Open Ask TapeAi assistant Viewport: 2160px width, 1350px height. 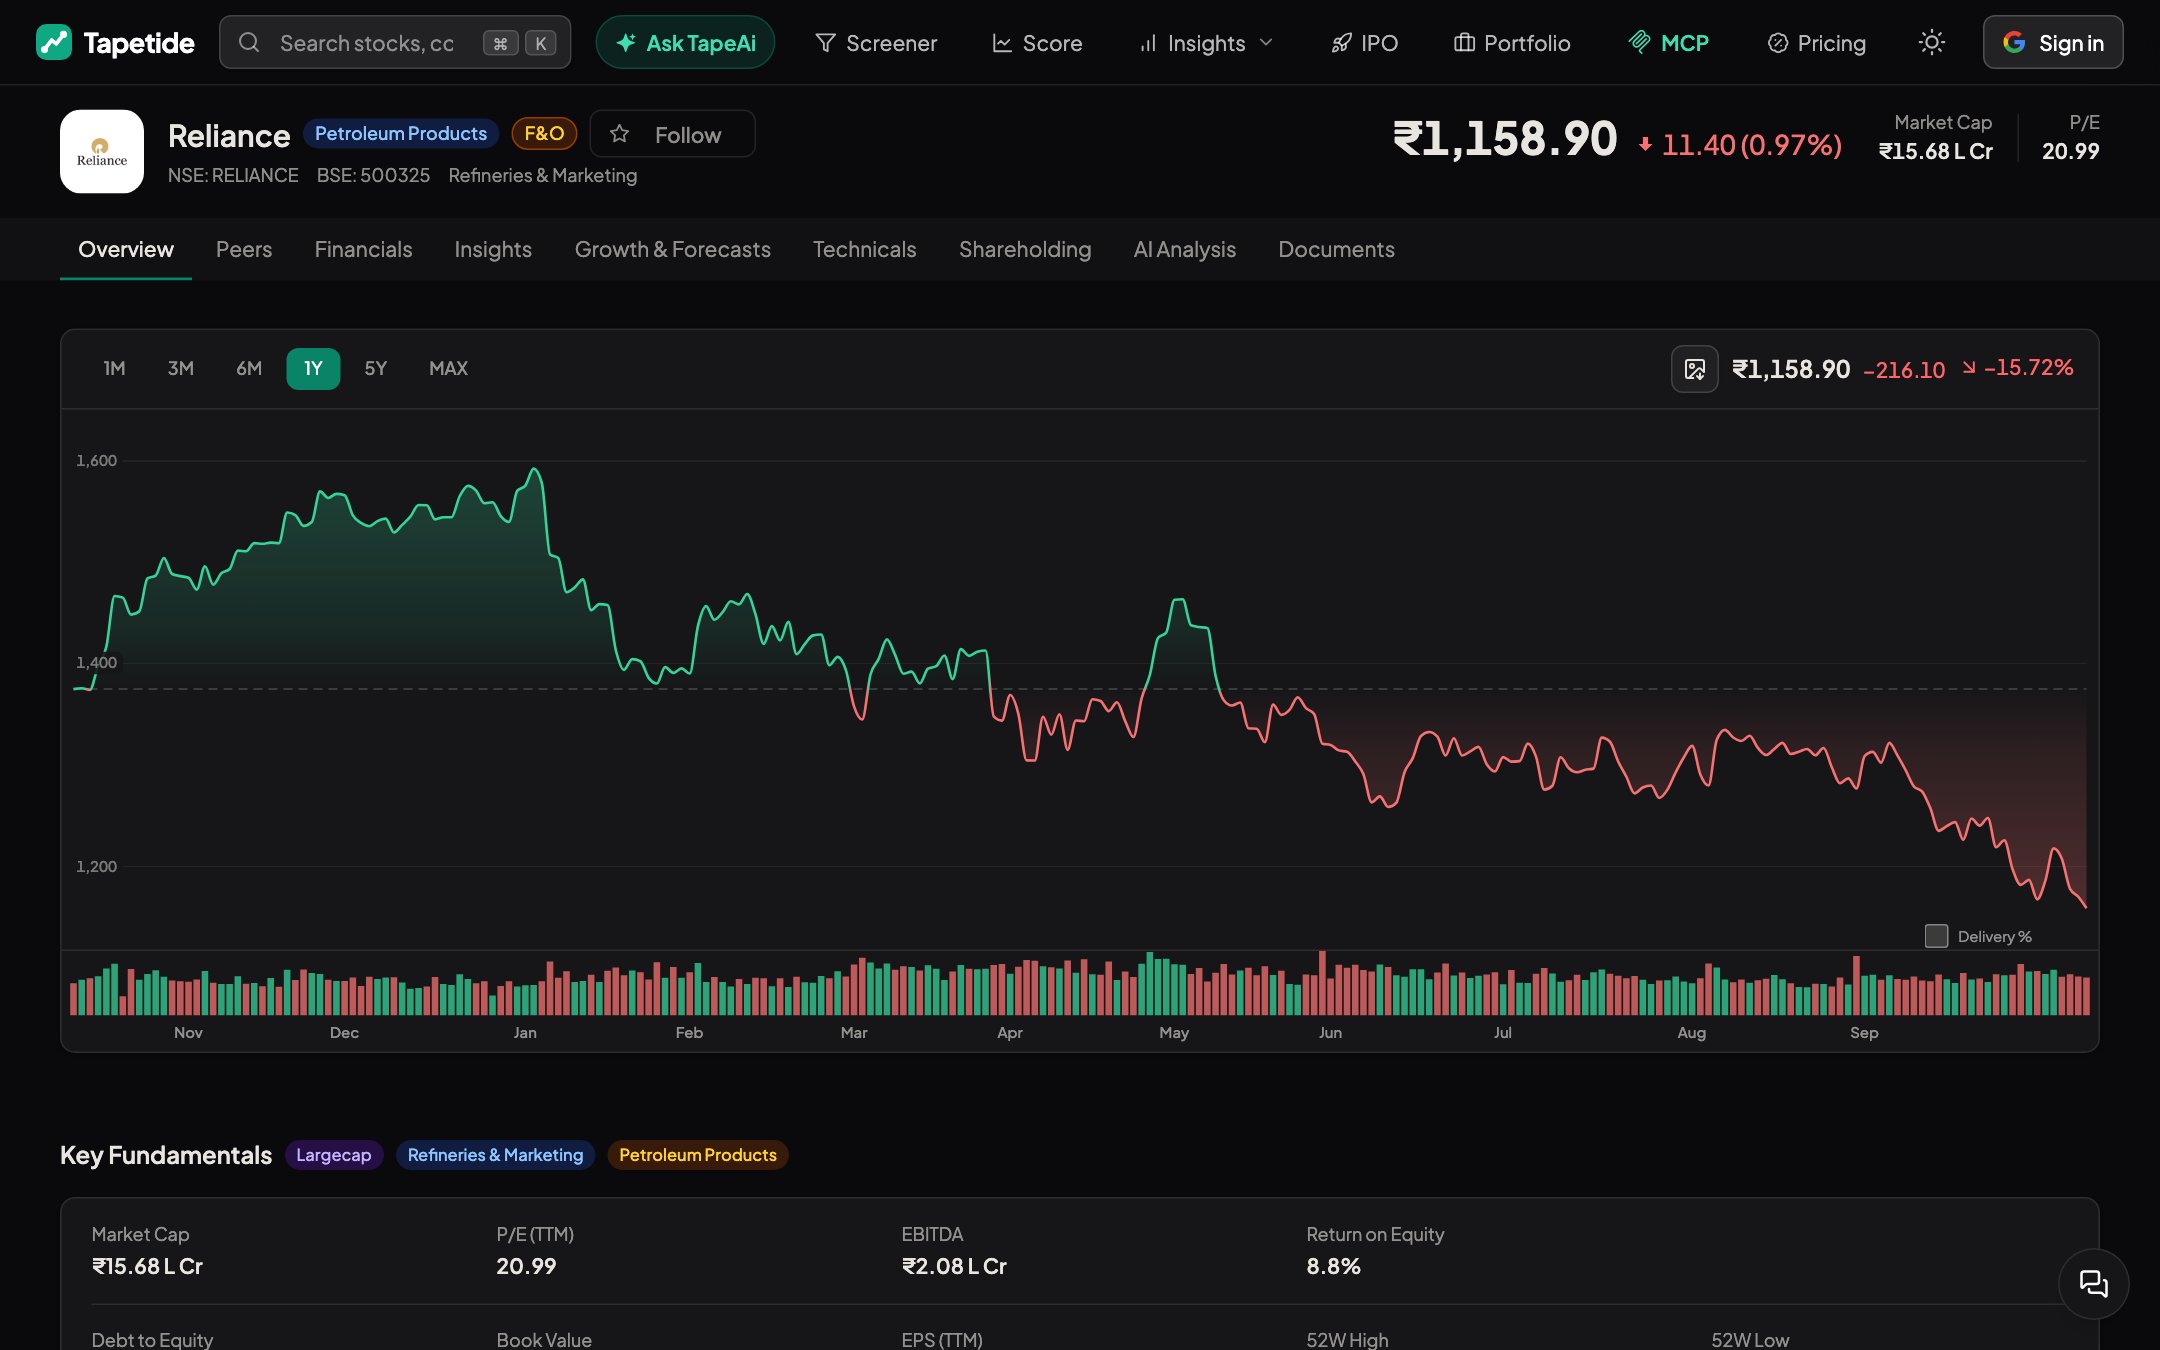pos(685,42)
